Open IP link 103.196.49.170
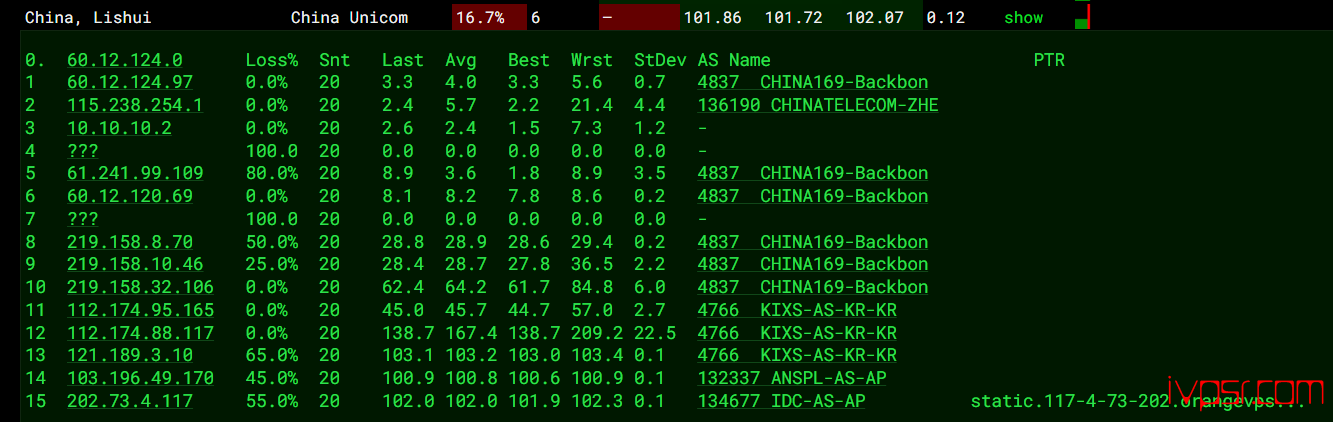Viewport: 1333px width, 422px height. 140,378
